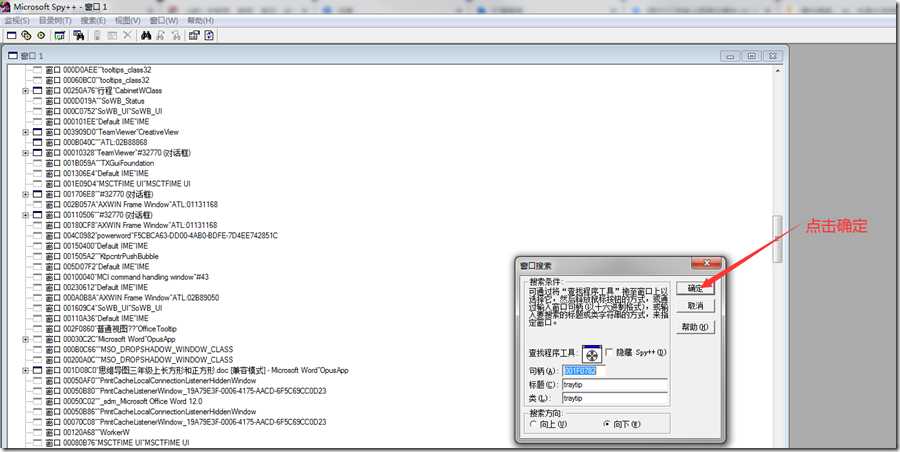The height and width of the screenshot is (452, 900).
Task: Expand the 00110506 #32770 dialog node
Action: [25, 215]
